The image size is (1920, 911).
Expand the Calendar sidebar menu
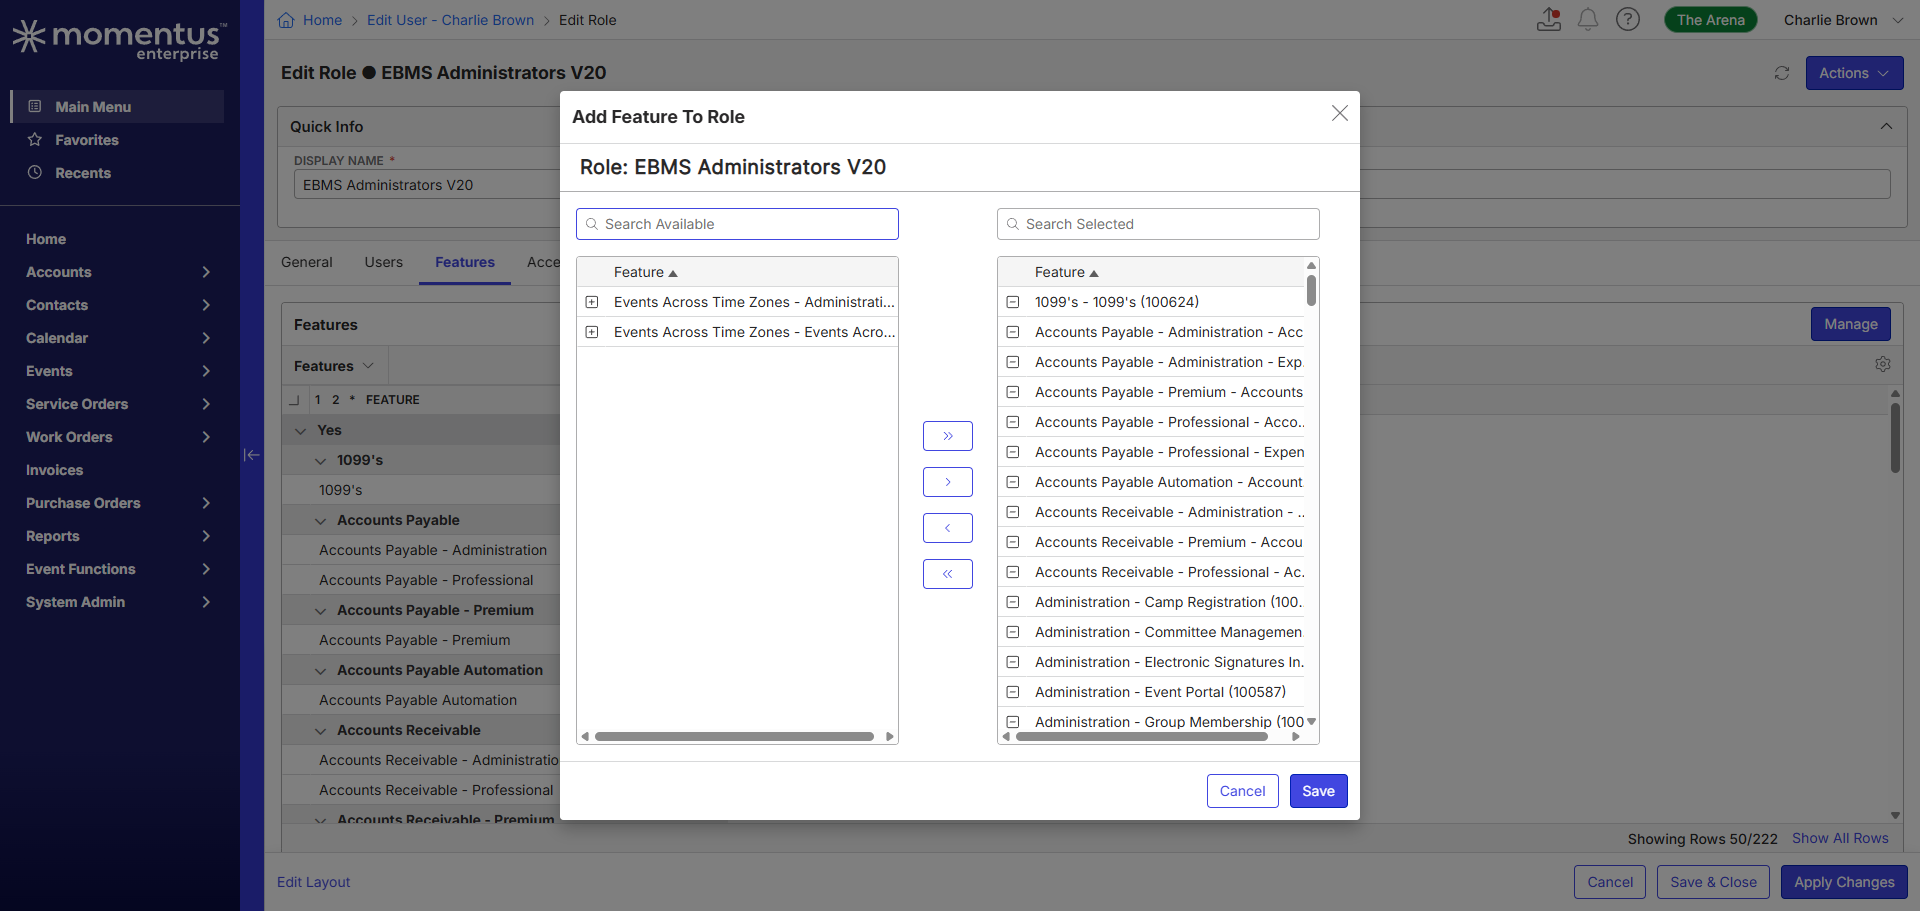(206, 338)
